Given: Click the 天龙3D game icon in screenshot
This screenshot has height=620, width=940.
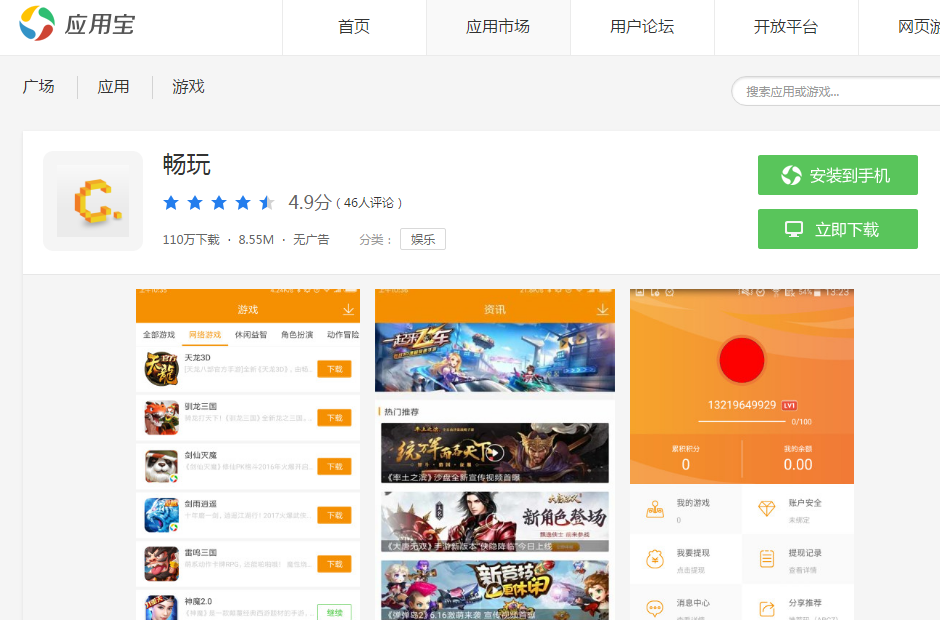Looking at the screenshot, I should (x=161, y=368).
